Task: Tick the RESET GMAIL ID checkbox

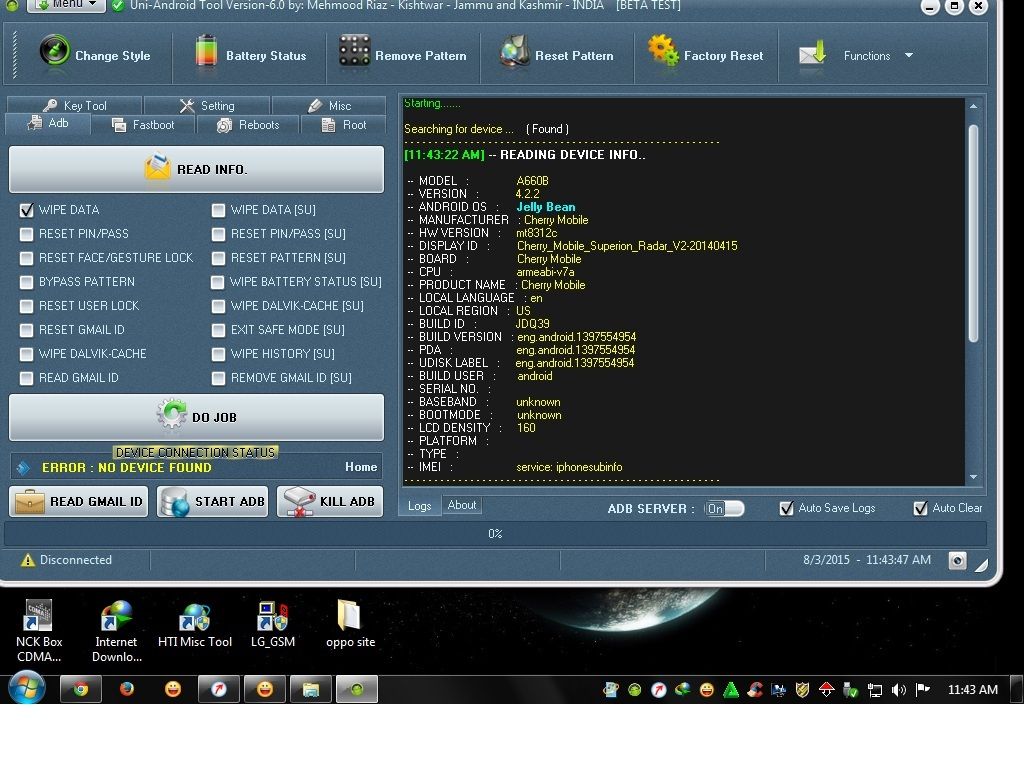Action: coord(26,330)
